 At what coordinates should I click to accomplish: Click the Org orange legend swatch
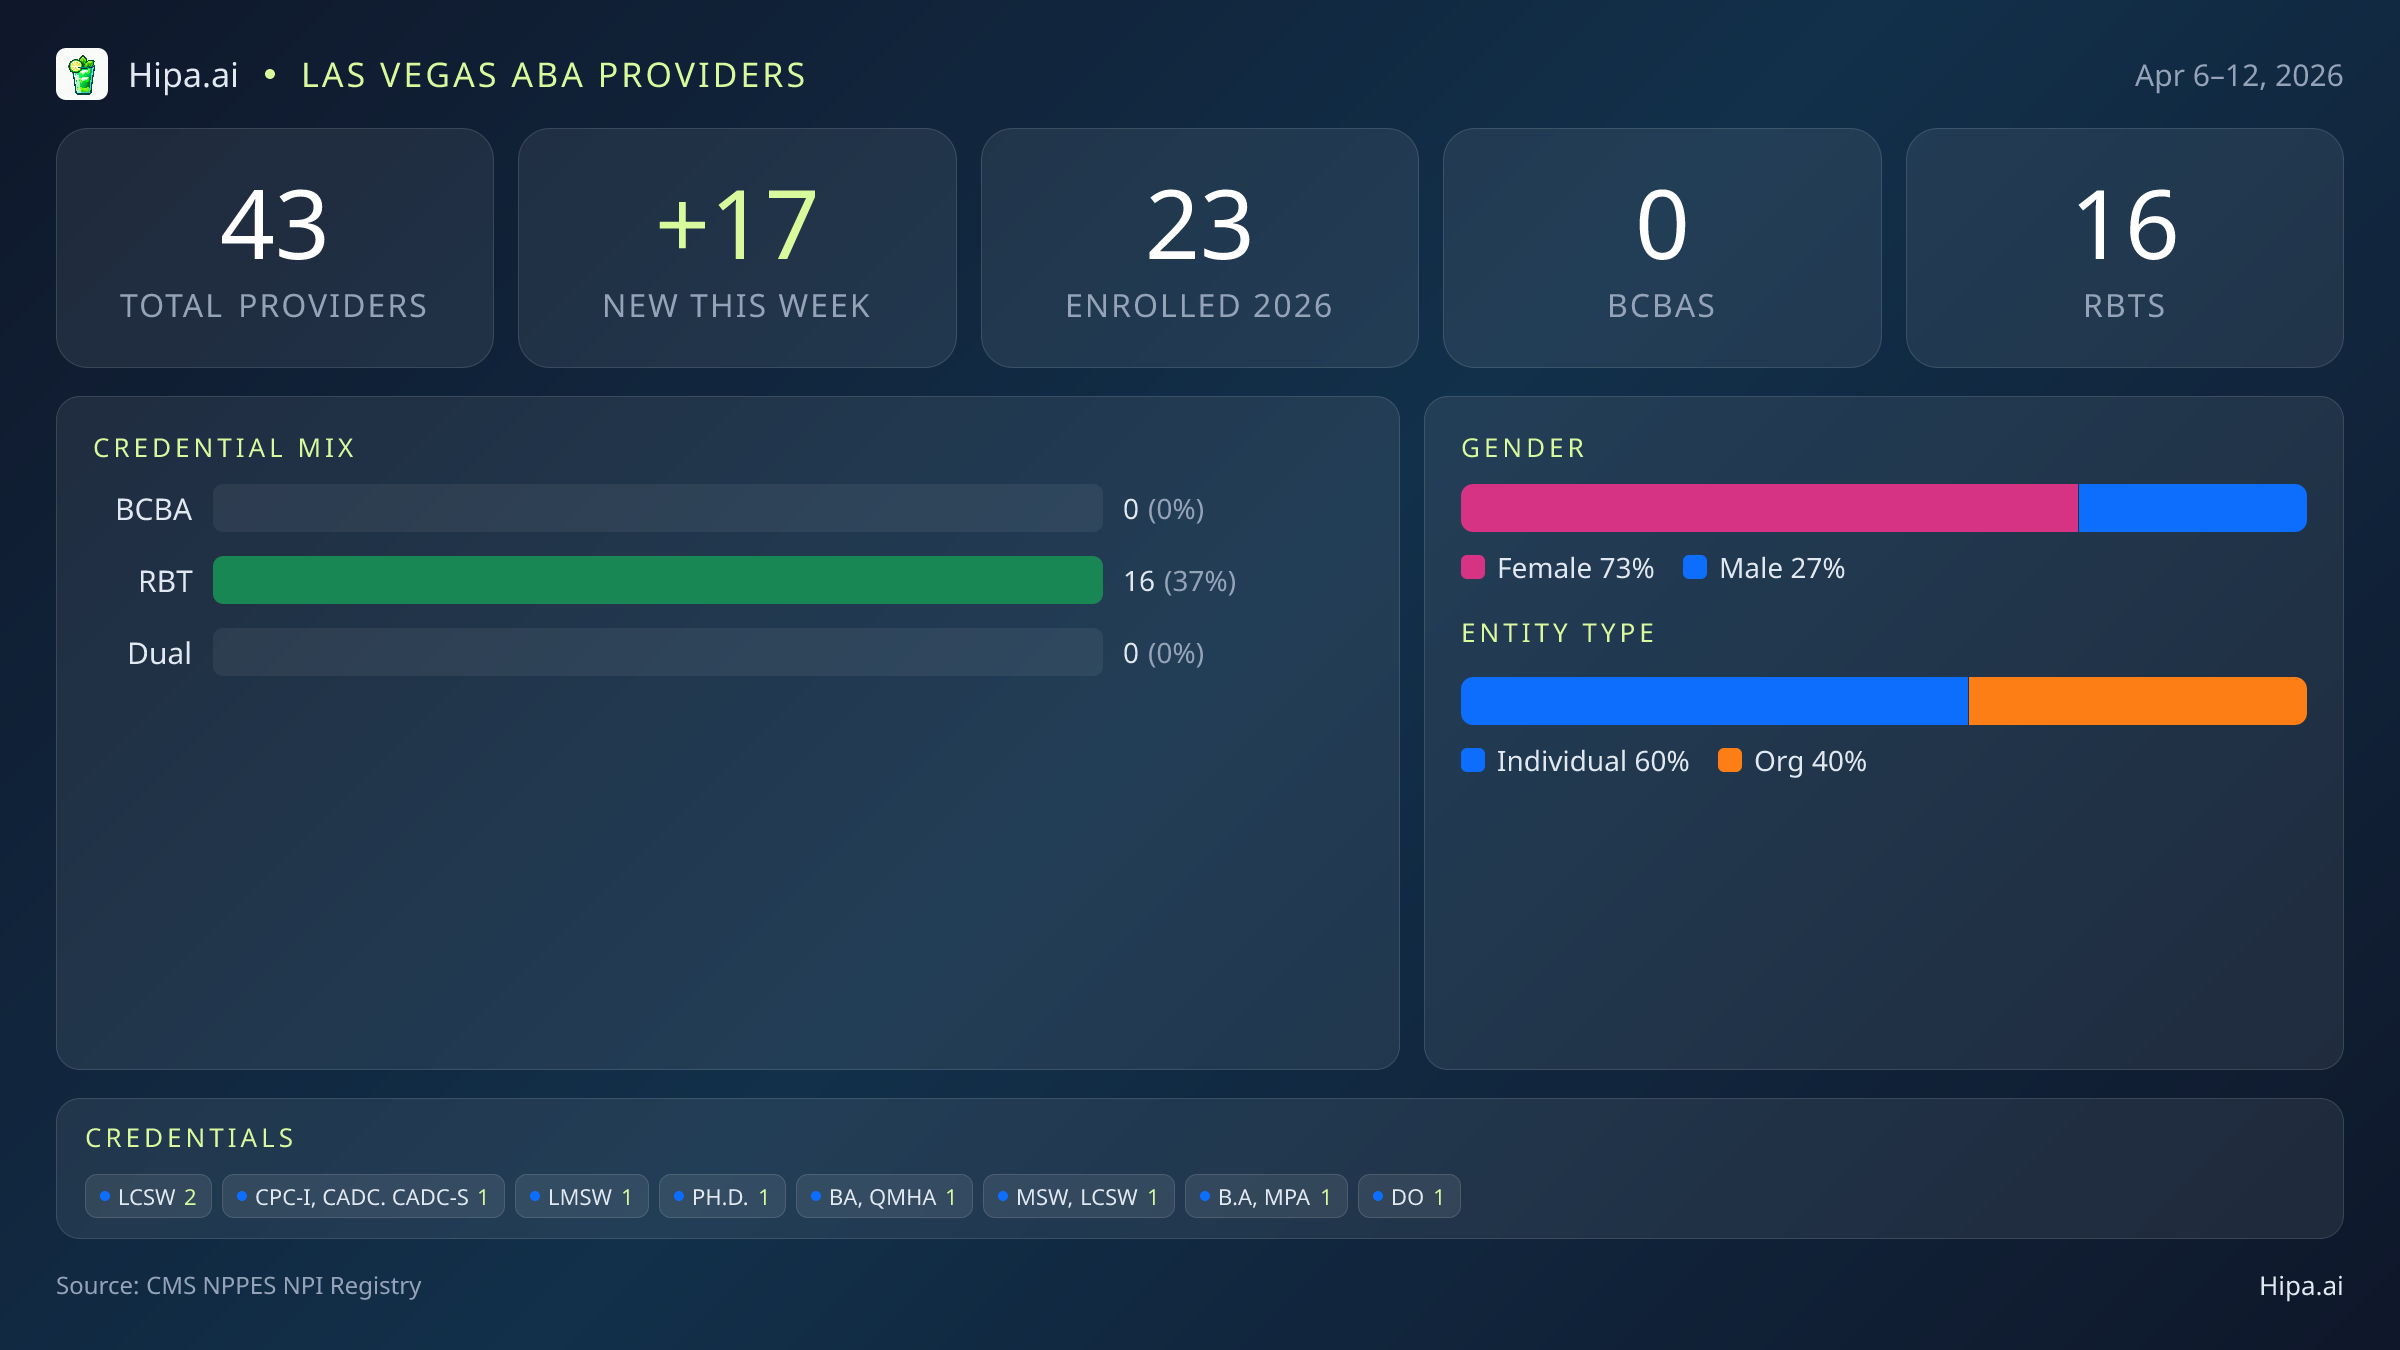1730,761
